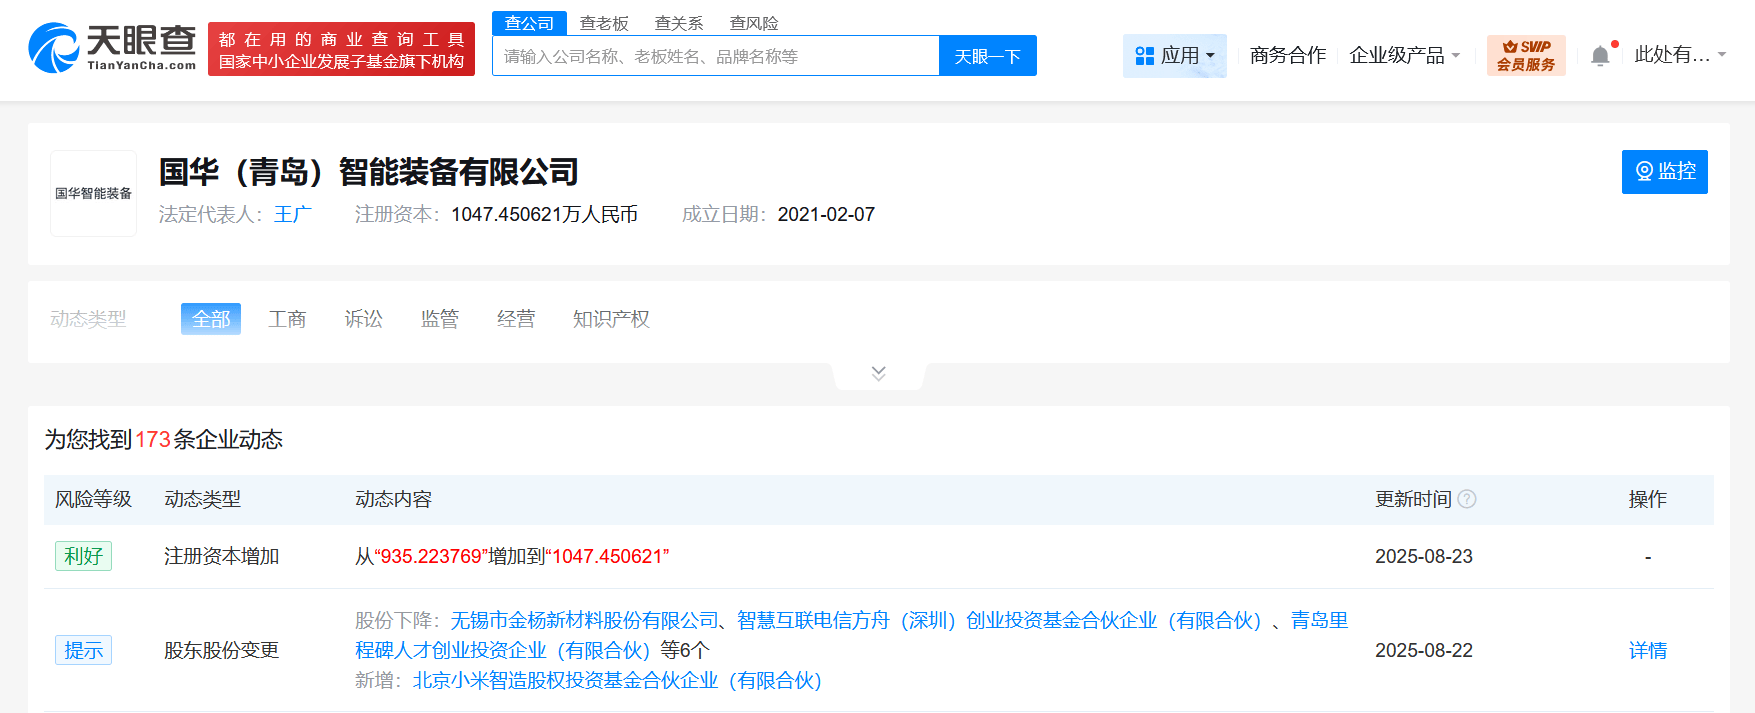Expand the 企业级产品 menu
Screen dimensions: 1755x713
(x=1405, y=55)
